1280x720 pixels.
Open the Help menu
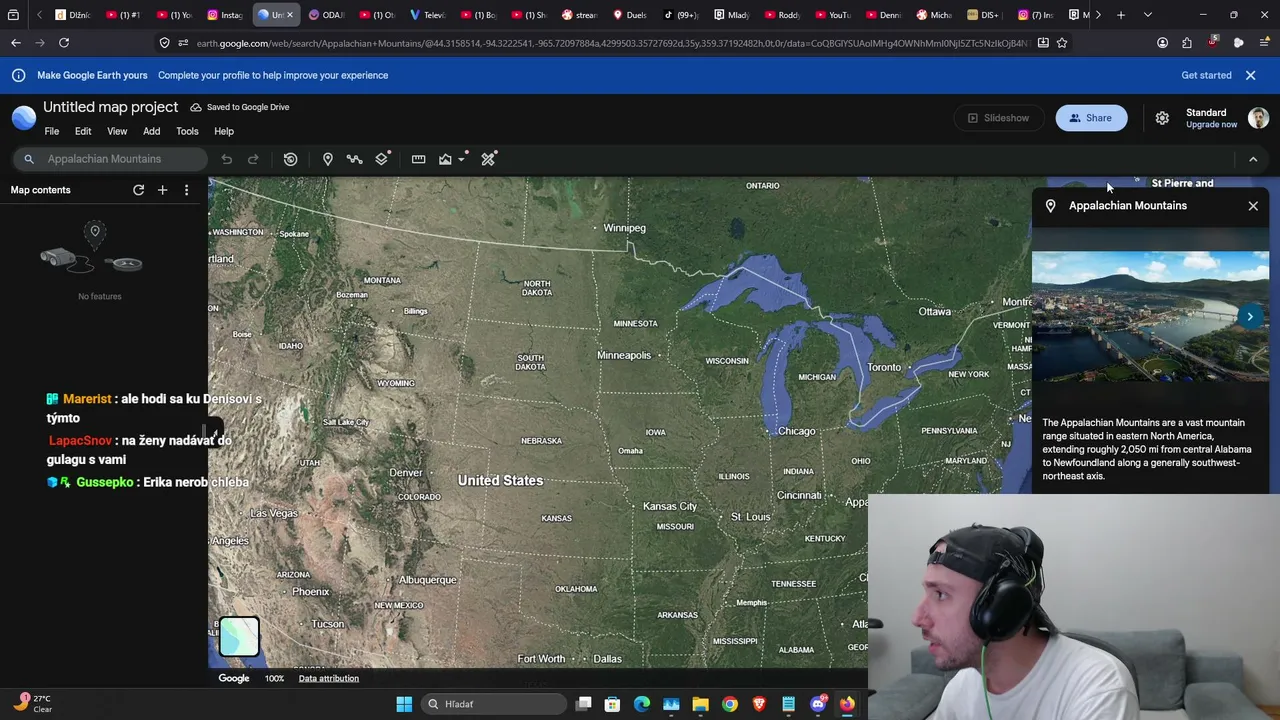(x=224, y=132)
